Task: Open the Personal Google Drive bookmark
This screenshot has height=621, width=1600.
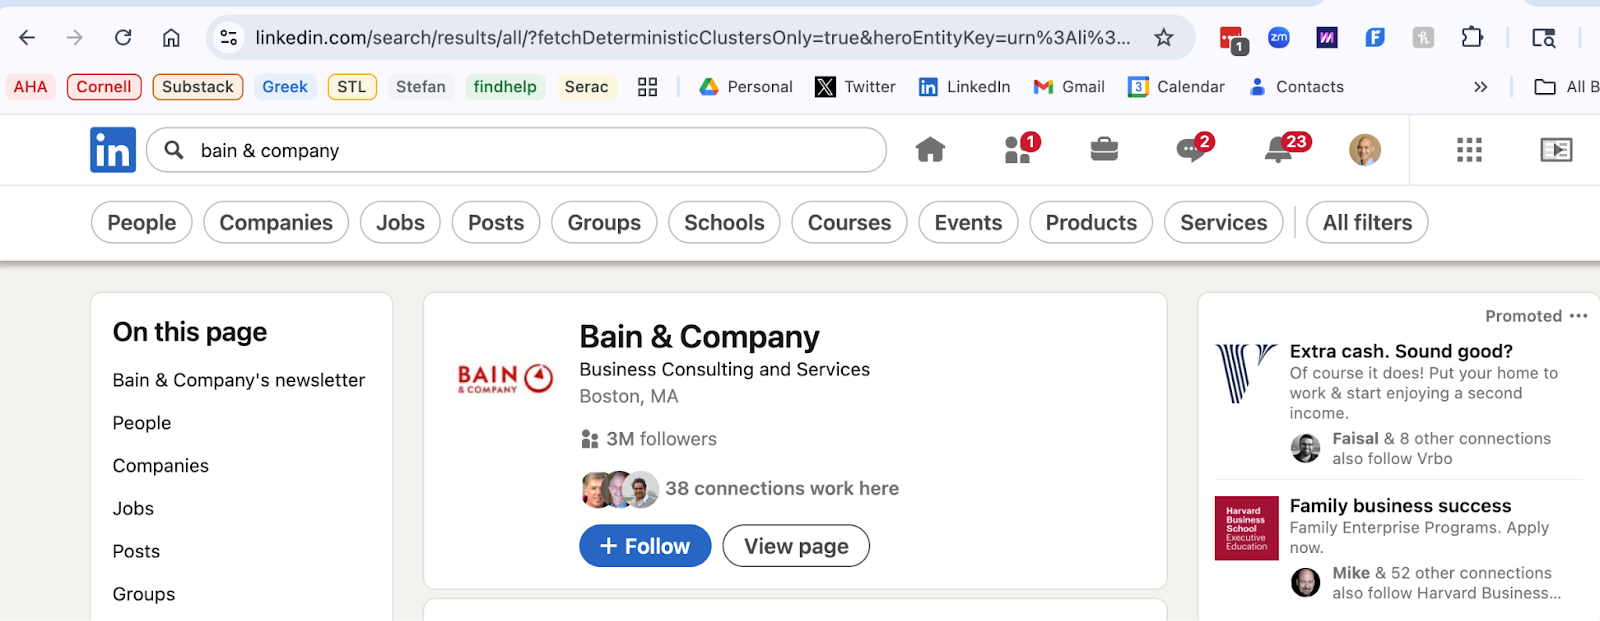Action: coord(746,87)
